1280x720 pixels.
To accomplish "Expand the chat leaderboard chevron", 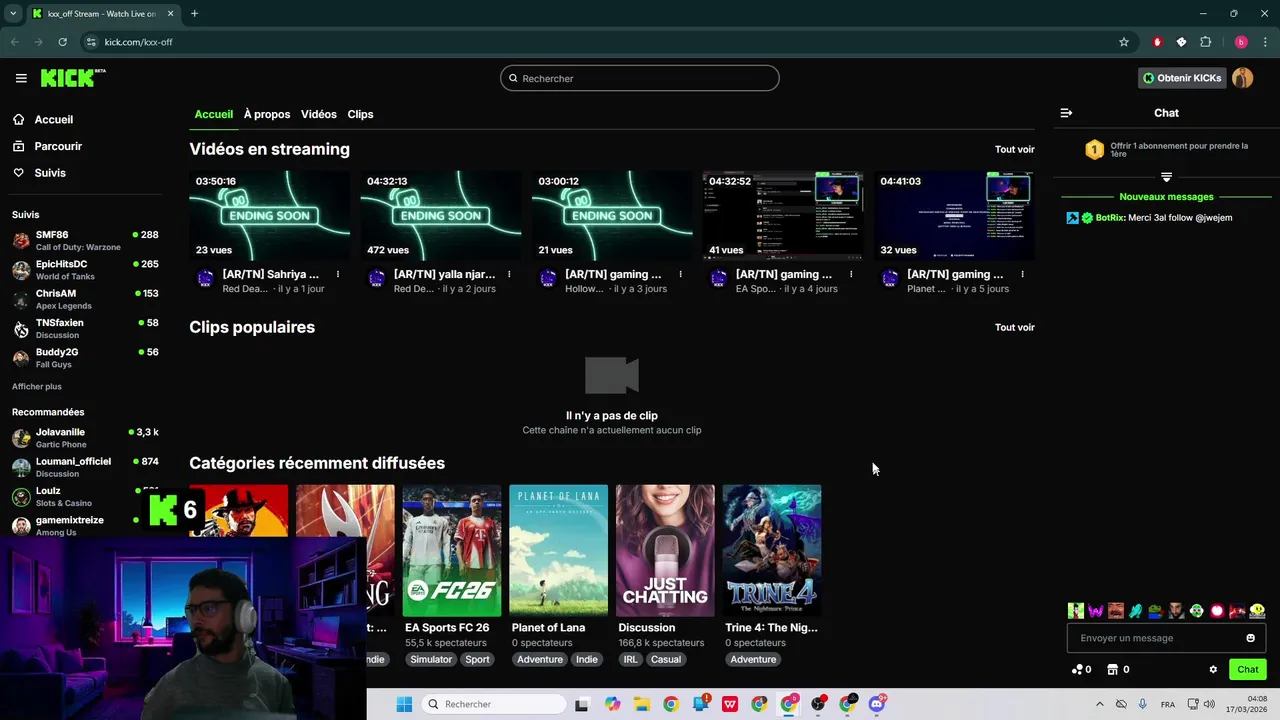I will tap(1166, 177).
